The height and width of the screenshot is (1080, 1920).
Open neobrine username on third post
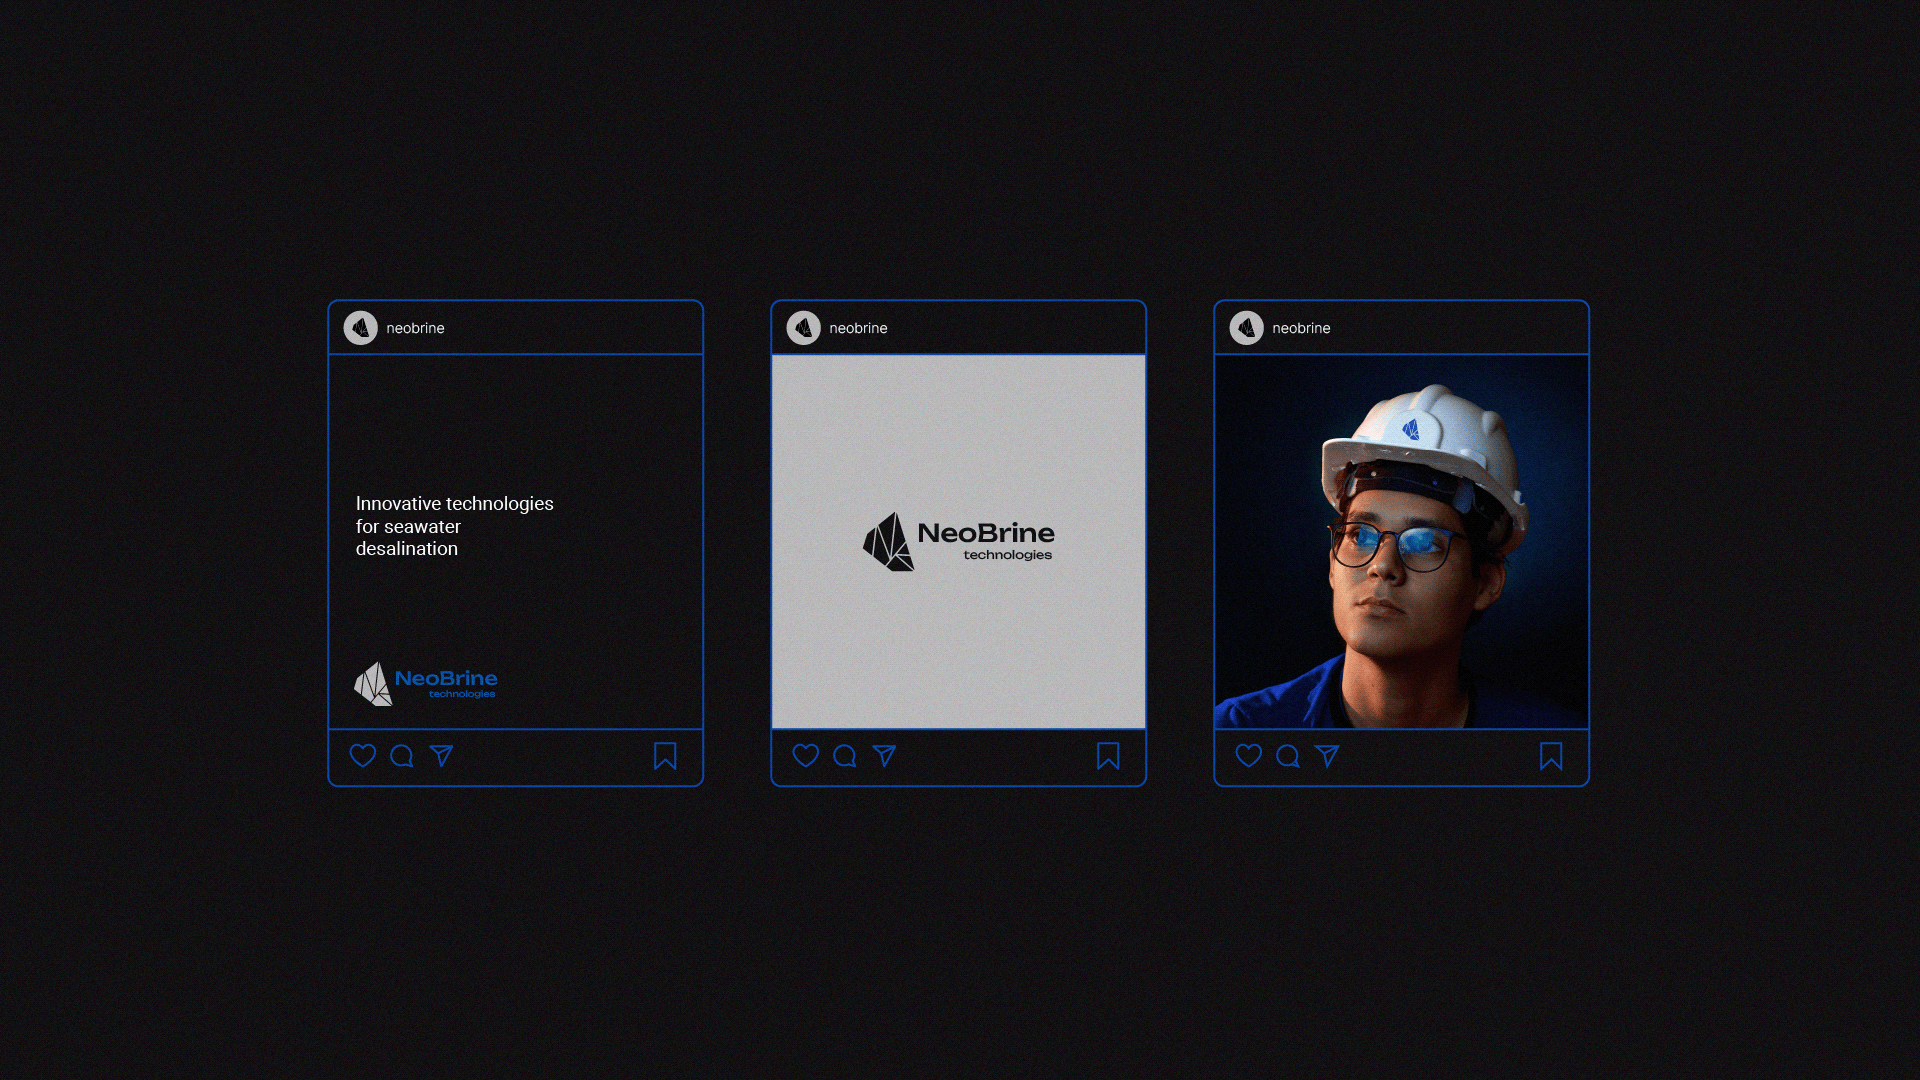[1301, 328]
